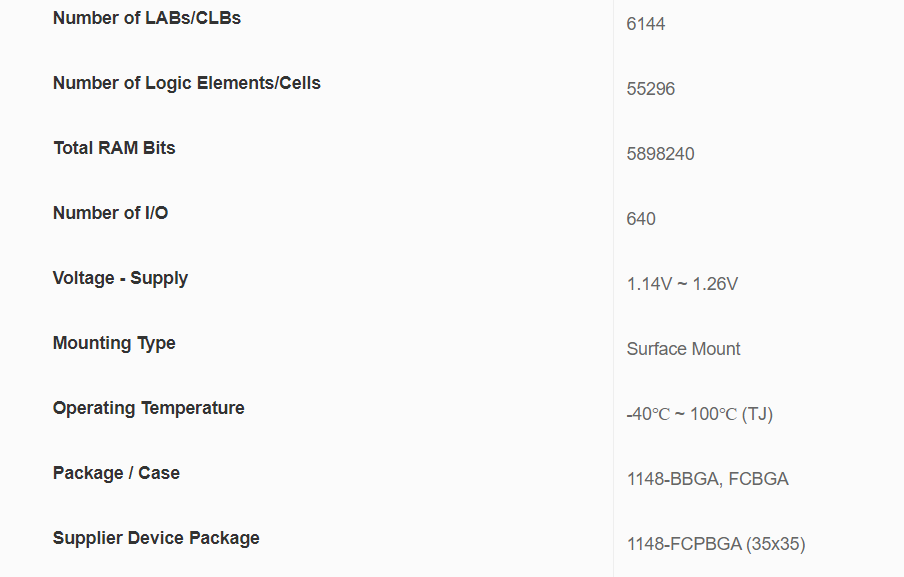Click the Mounting Type label
The image size is (904, 577).
click(114, 343)
